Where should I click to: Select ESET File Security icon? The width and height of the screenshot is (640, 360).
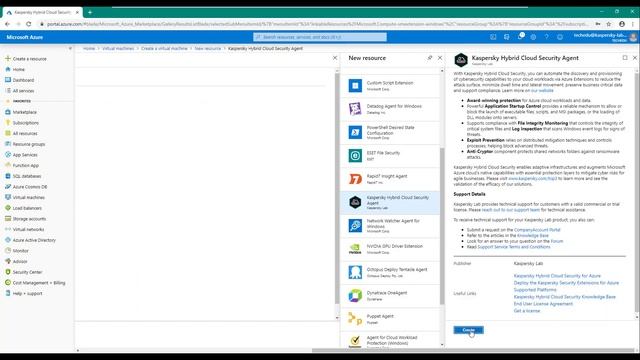point(355,156)
